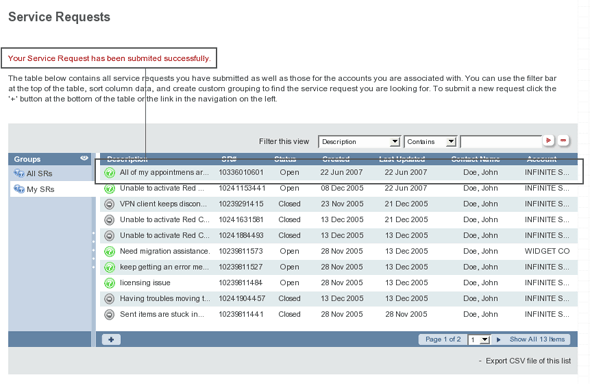Image resolution: width=590 pixels, height=384 pixels.
Task: Toggle the eye icon in Groups header
Action: [x=84, y=158]
